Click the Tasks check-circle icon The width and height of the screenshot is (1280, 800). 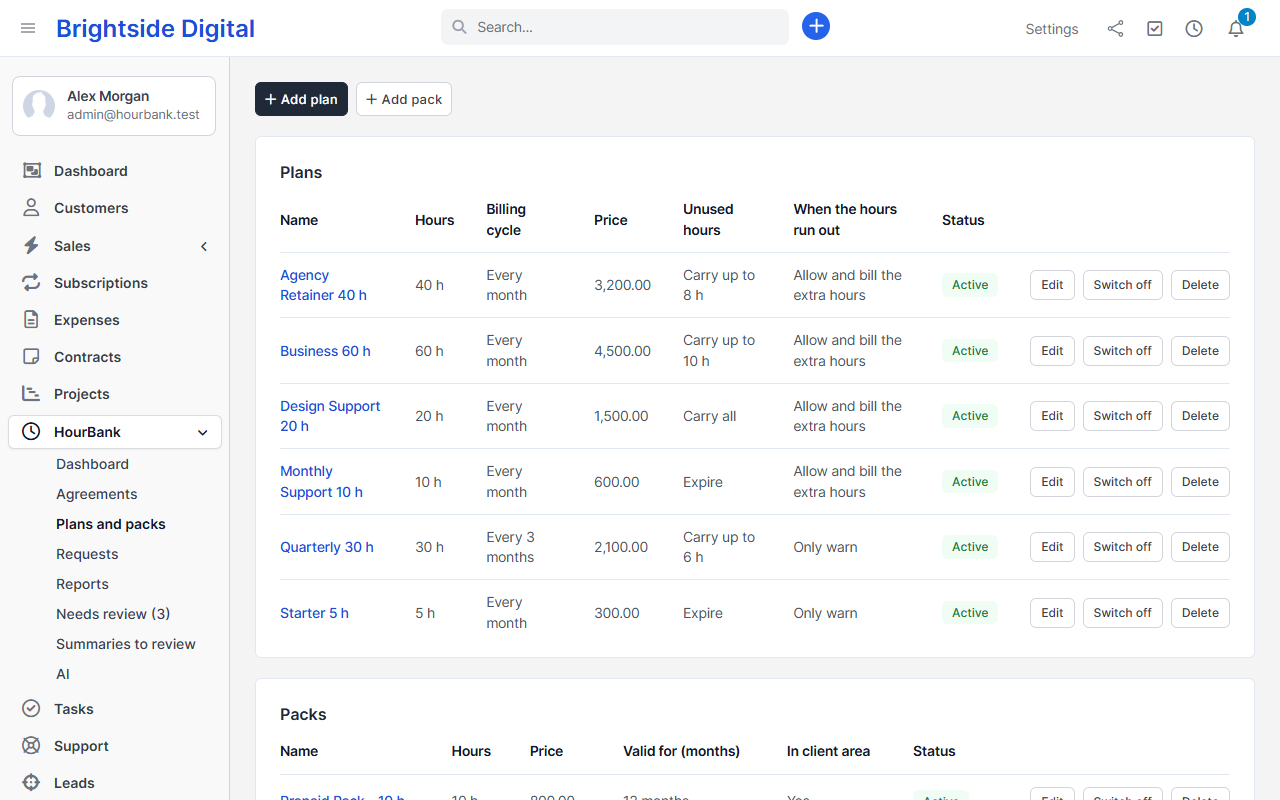(x=31, y=709)
